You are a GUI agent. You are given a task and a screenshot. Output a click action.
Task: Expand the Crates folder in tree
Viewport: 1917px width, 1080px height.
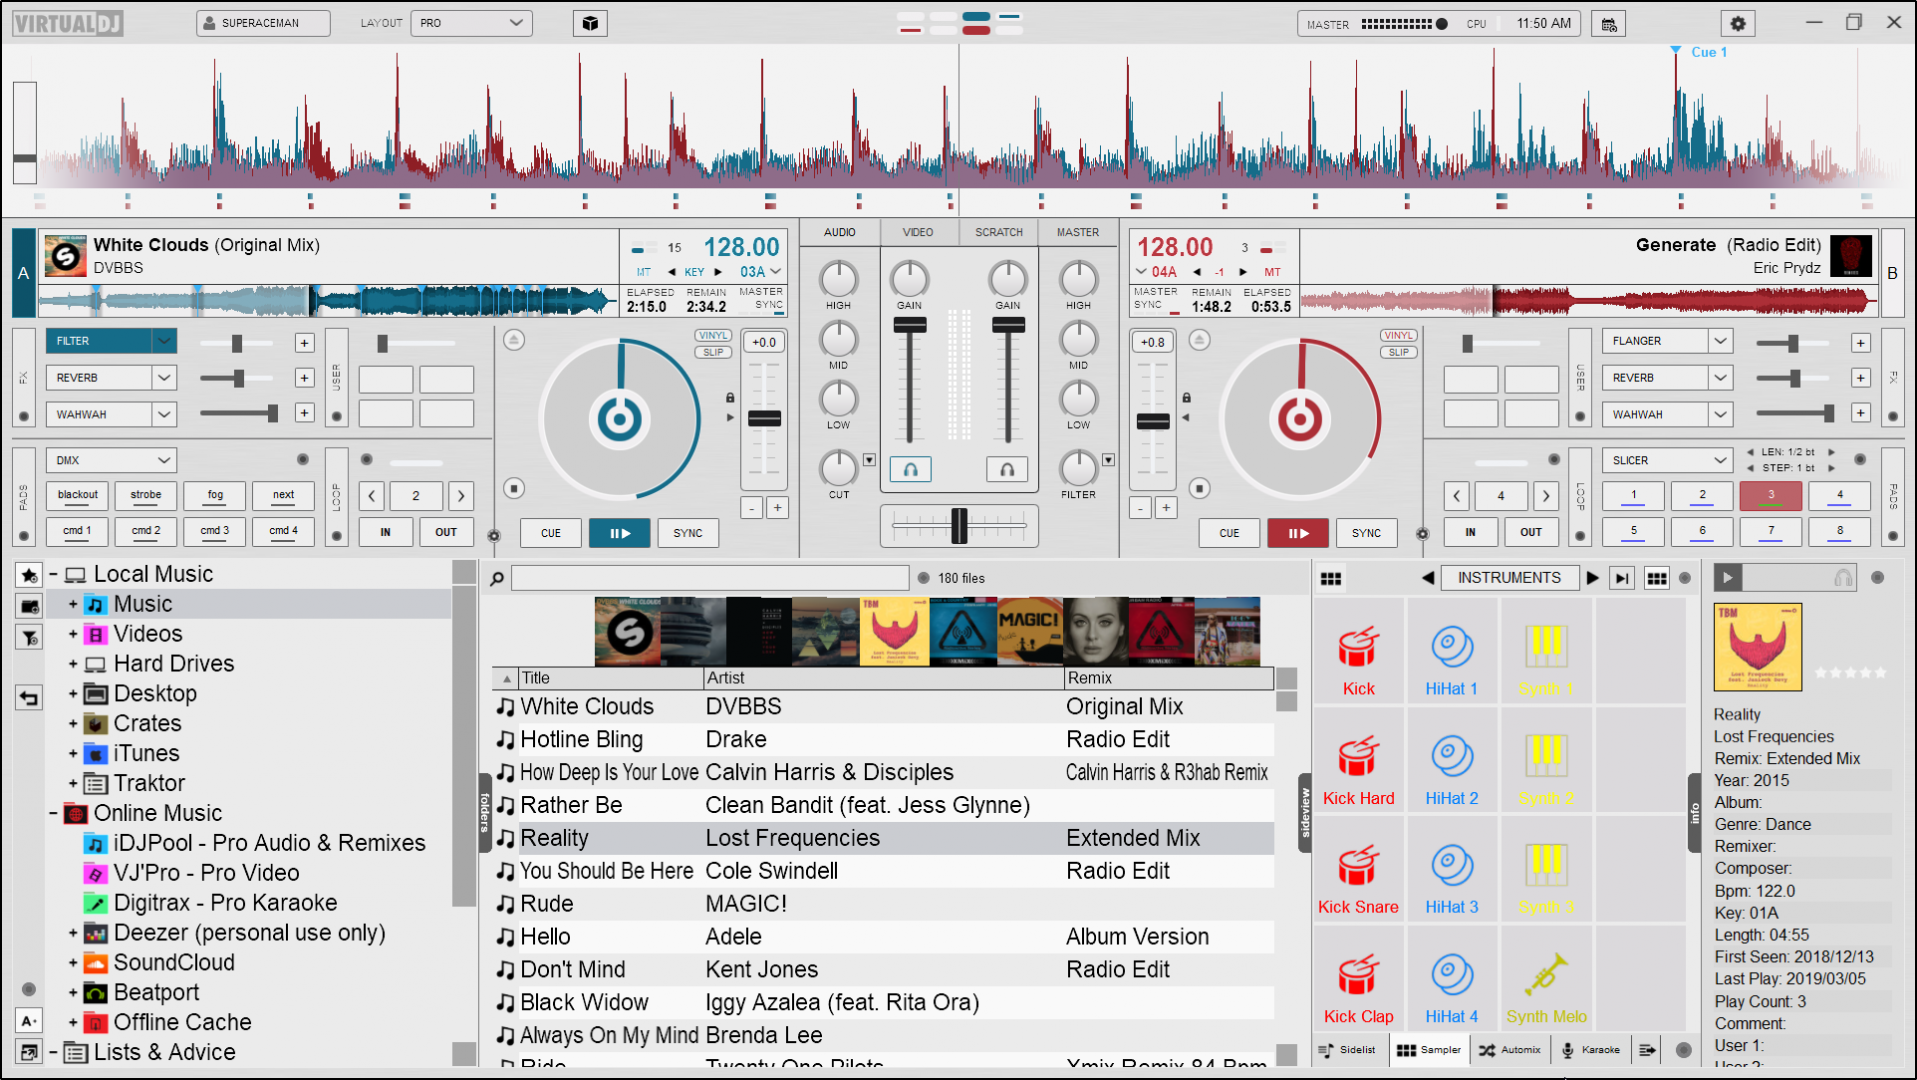pyautogui.click(x=73, y=724)
